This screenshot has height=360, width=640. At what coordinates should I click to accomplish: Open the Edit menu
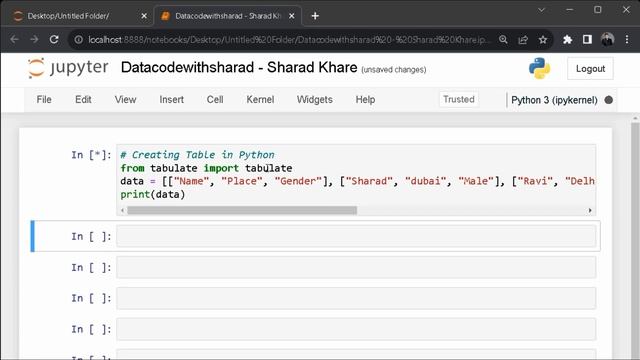click(83, 100)
